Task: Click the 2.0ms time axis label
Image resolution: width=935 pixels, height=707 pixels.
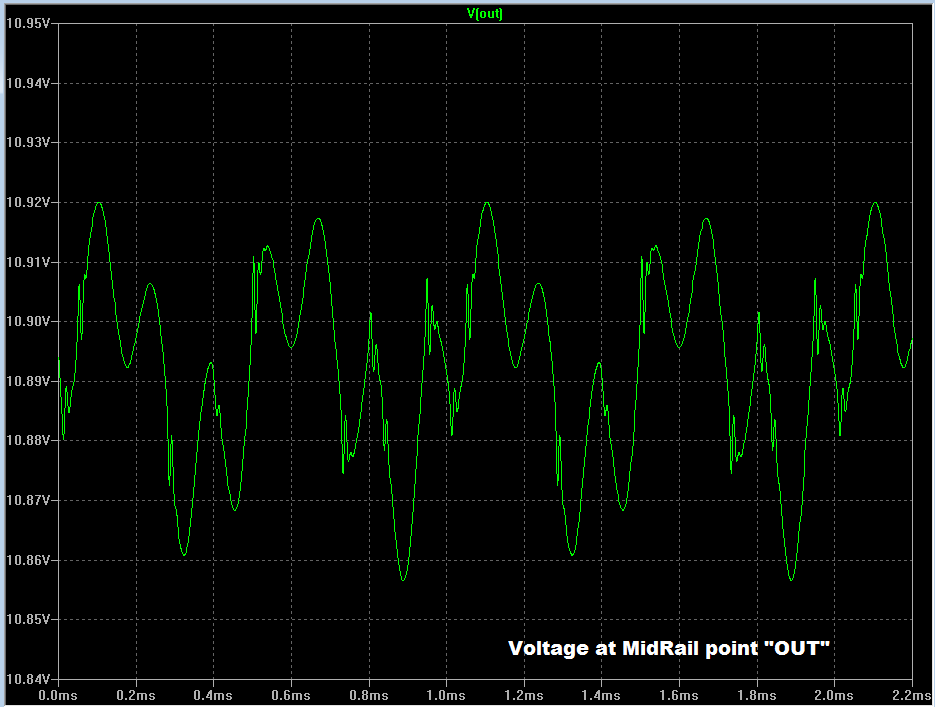Action: [x=834, y=695]
